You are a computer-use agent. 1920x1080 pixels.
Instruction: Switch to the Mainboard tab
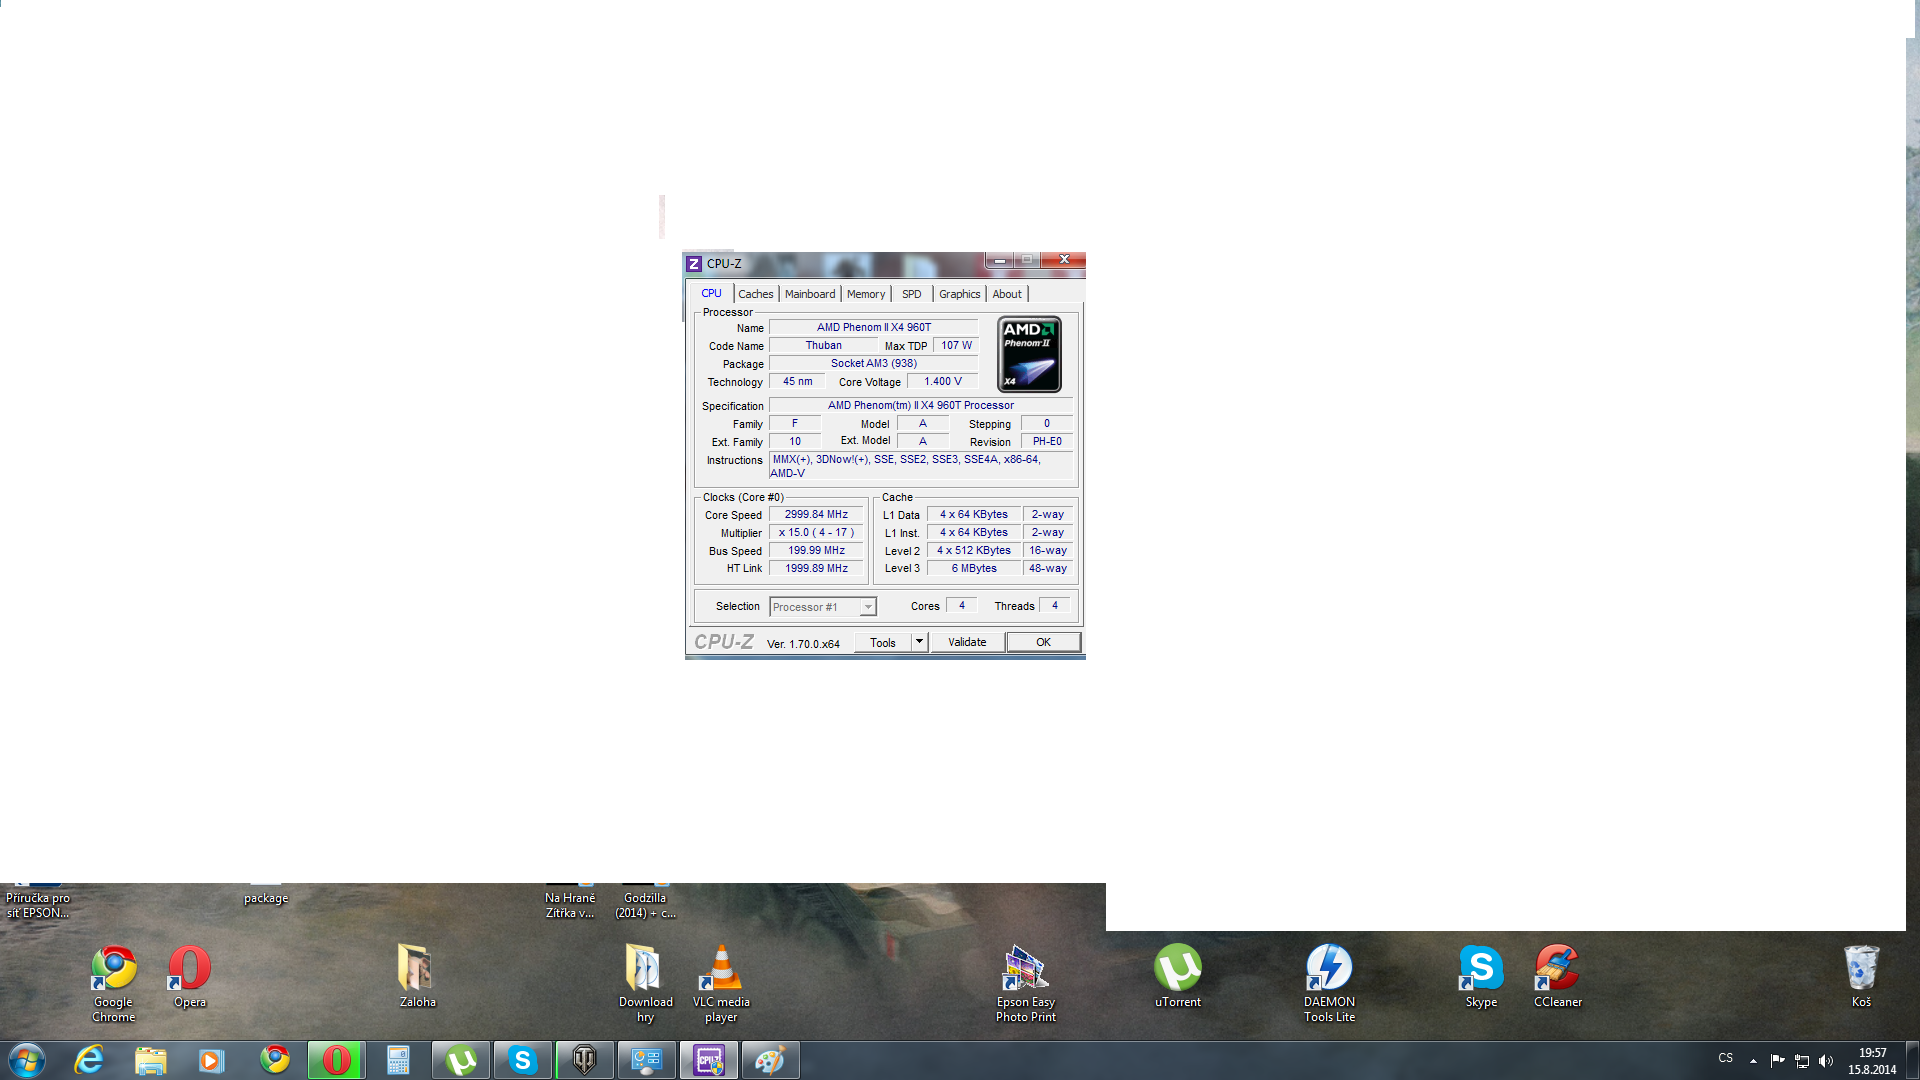(x=810, y=294)
